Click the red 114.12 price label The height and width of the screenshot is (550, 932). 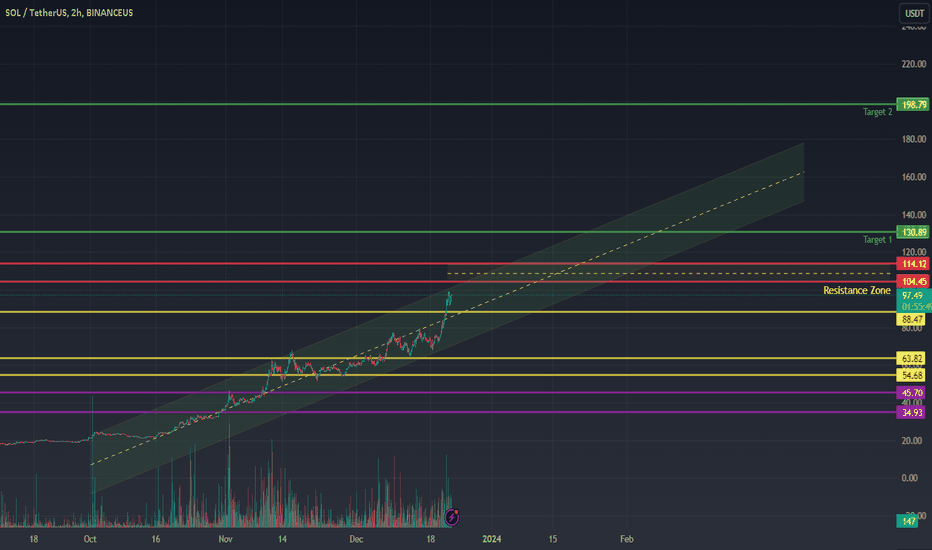913,263
